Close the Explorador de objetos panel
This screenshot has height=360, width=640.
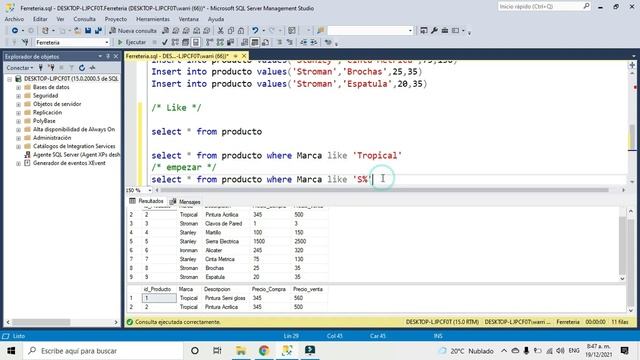click(116, 56)
